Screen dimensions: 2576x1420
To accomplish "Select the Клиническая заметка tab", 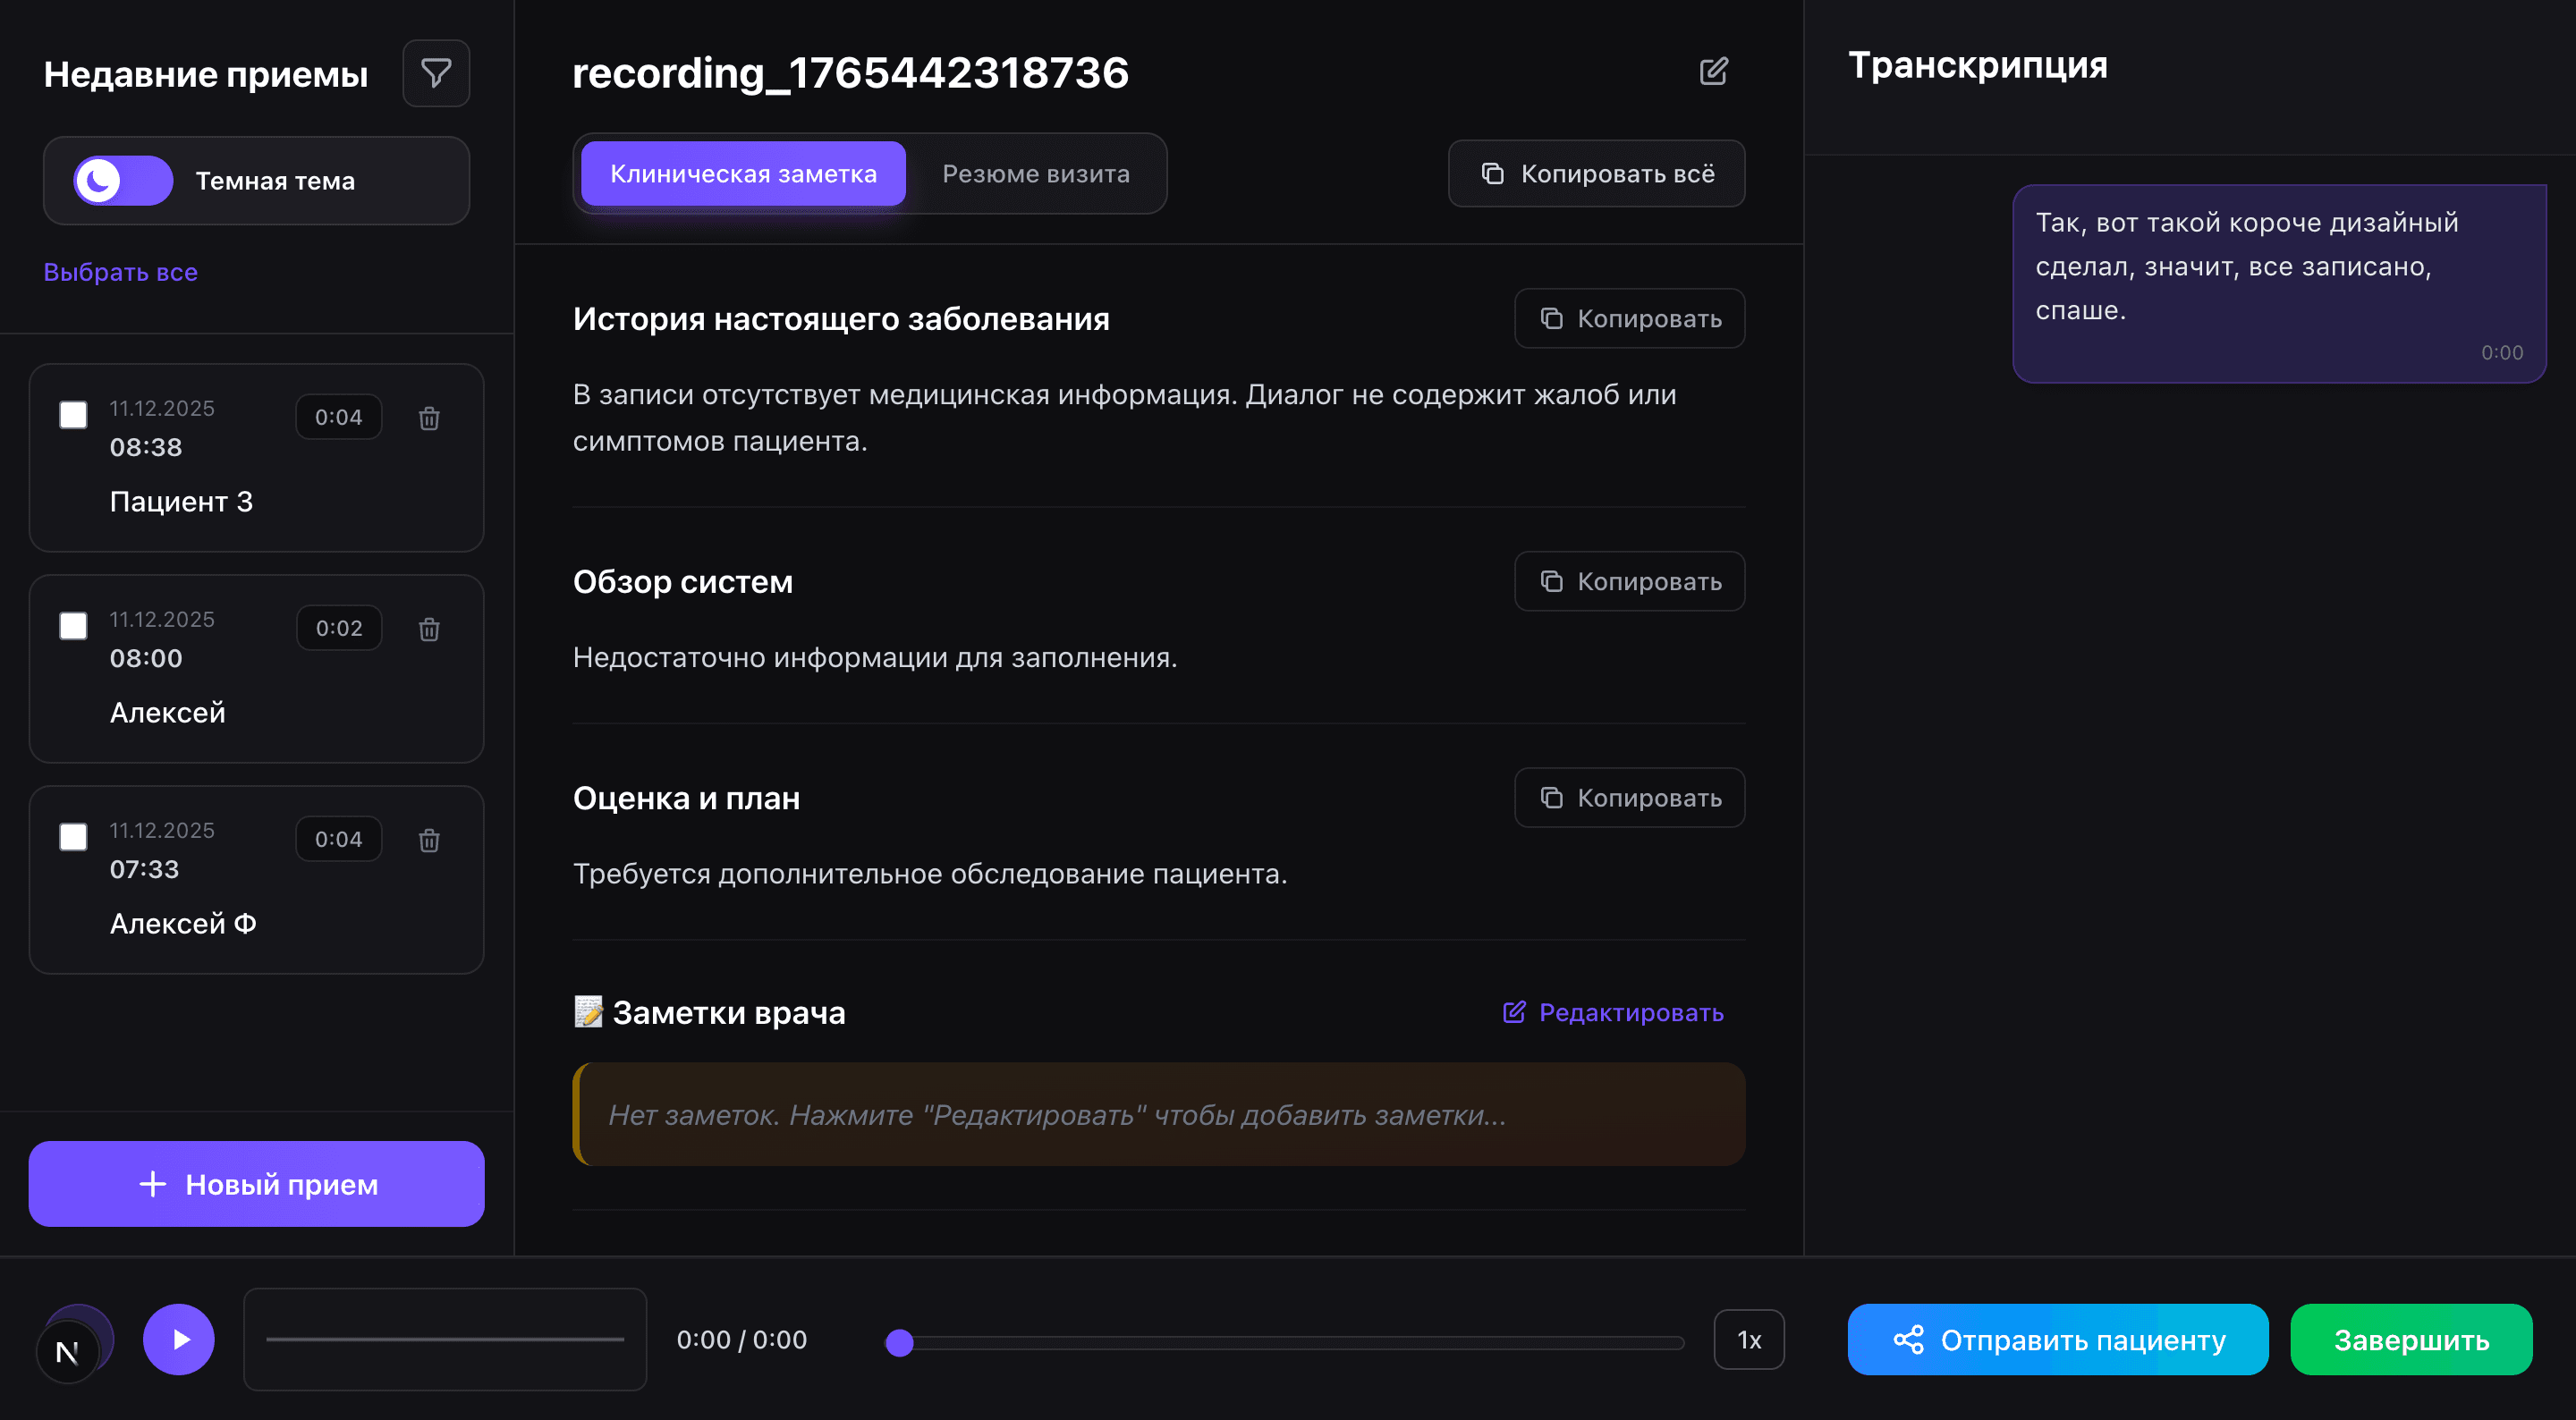I will click(x=742, y=173).
